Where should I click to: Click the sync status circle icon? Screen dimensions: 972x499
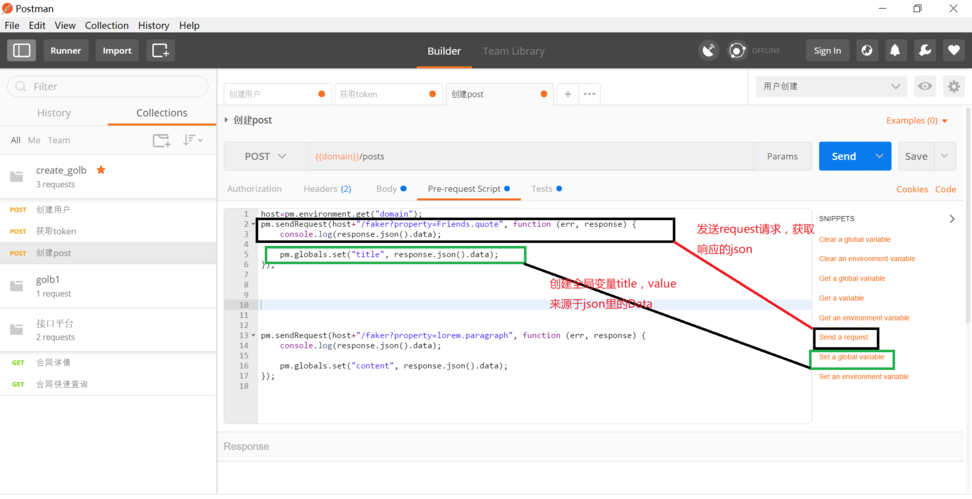pyautogui.click(x=737, y=51)
